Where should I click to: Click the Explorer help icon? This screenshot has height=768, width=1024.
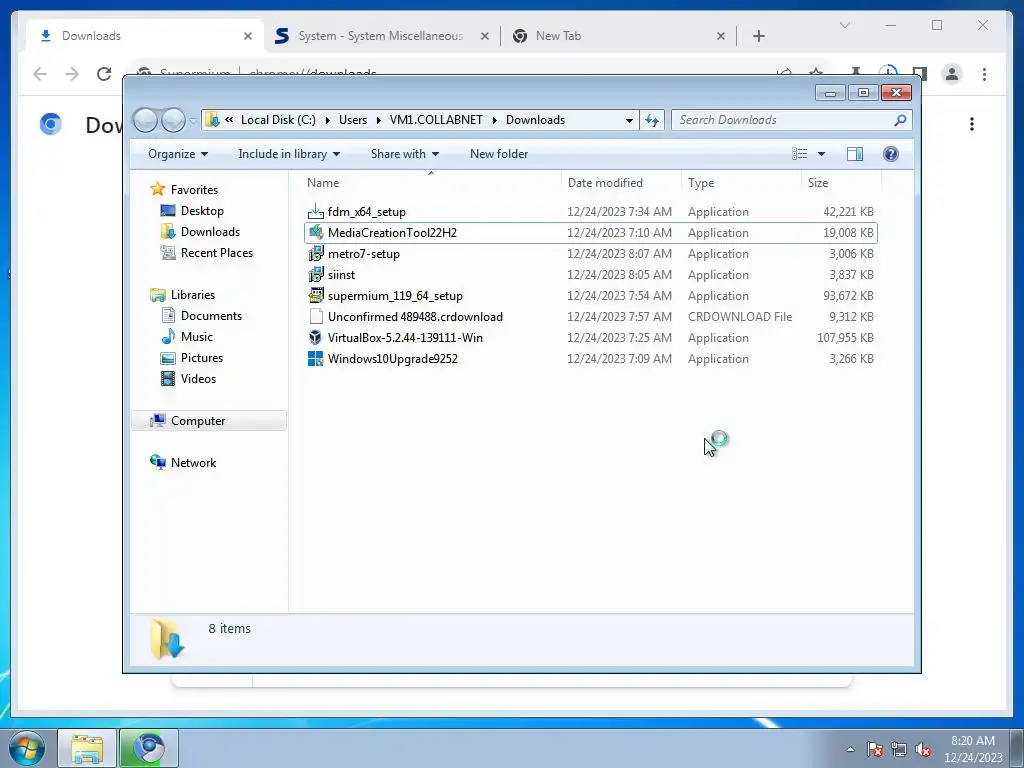[x=890, y=153]
